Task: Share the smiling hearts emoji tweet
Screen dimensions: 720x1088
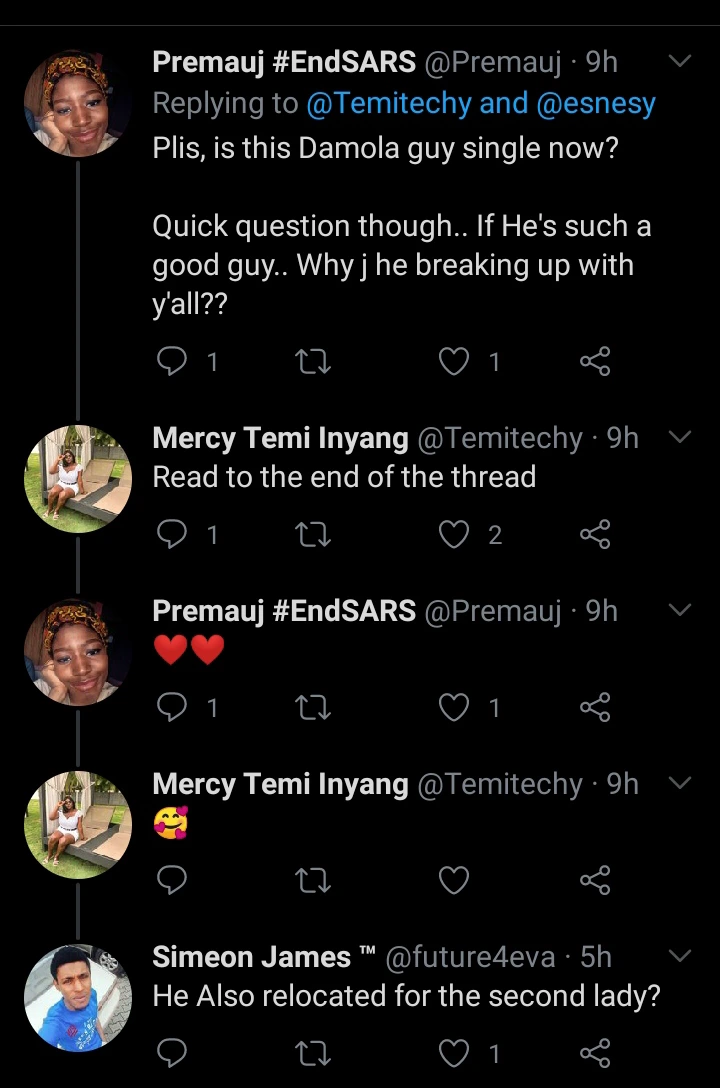Action: click(x=595, y=880)
